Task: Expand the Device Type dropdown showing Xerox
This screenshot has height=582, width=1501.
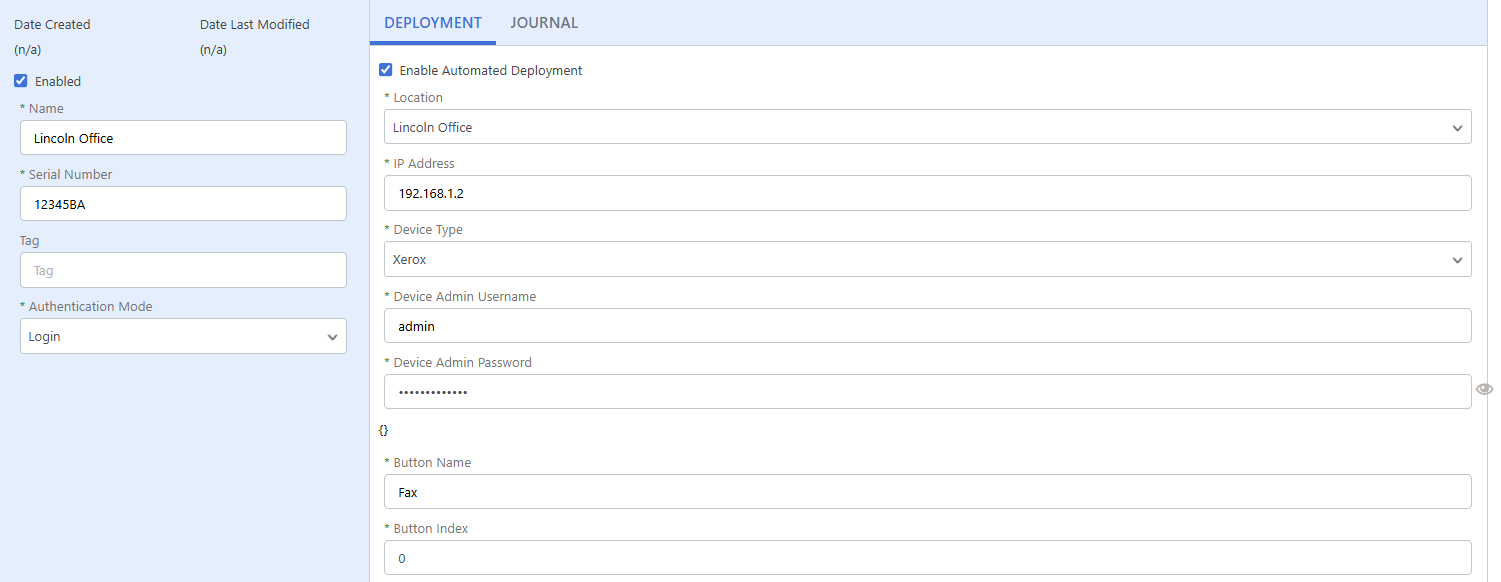Action: [x=900, y=259]
